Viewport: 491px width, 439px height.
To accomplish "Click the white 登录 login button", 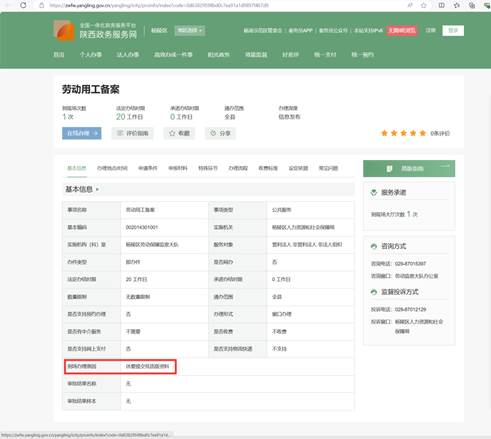I will [453, 31].
